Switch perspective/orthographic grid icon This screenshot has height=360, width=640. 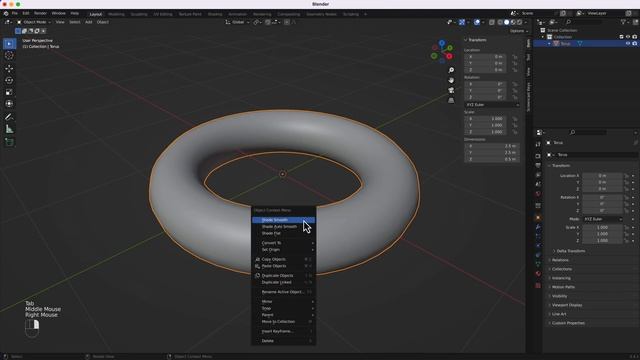pos(451,100)
